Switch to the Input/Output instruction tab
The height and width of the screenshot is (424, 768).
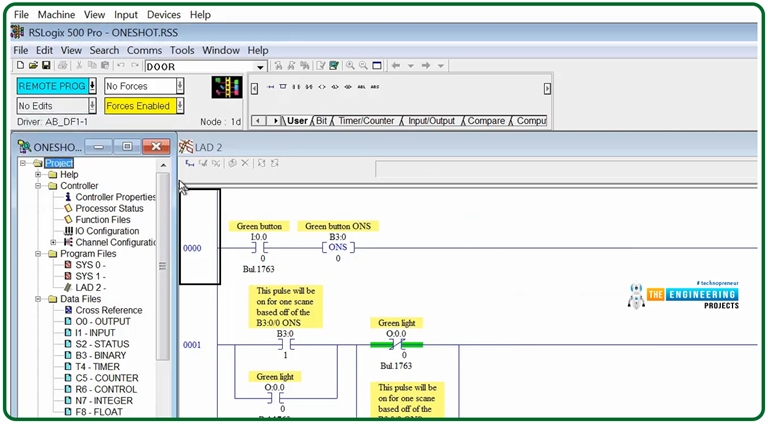431,121
